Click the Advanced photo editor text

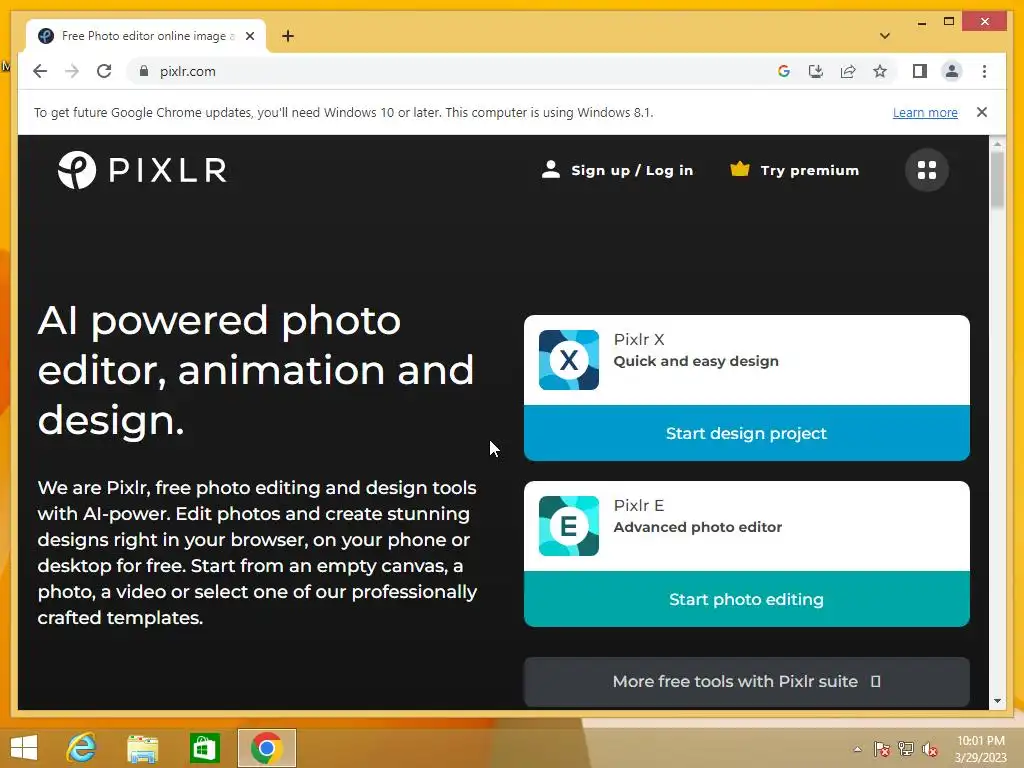pos(697,527)
